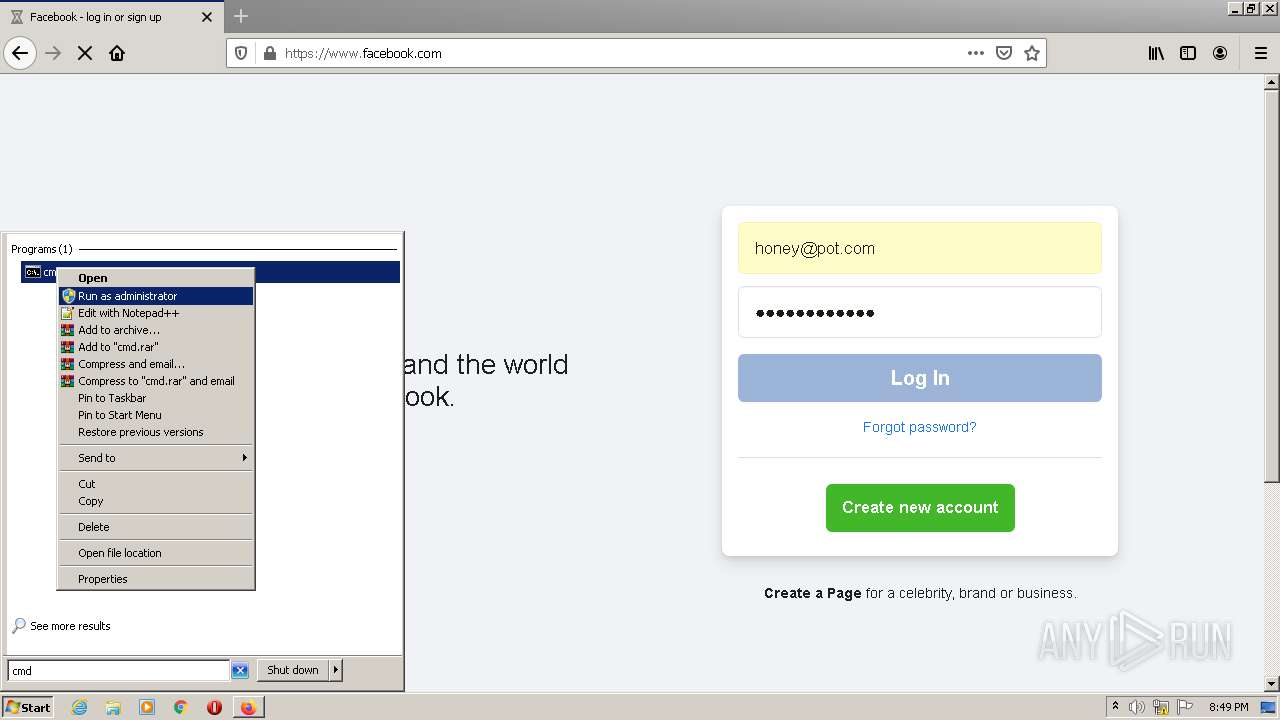The image size is (1280, 720).
Task: Choose Run as administrator
Action: [x=155, y=296]
